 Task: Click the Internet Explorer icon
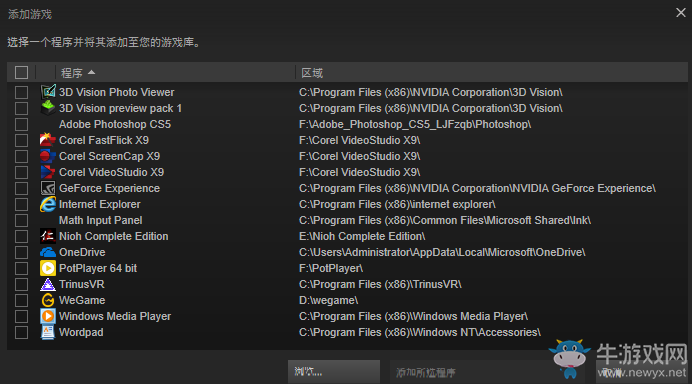click(48, 204)
